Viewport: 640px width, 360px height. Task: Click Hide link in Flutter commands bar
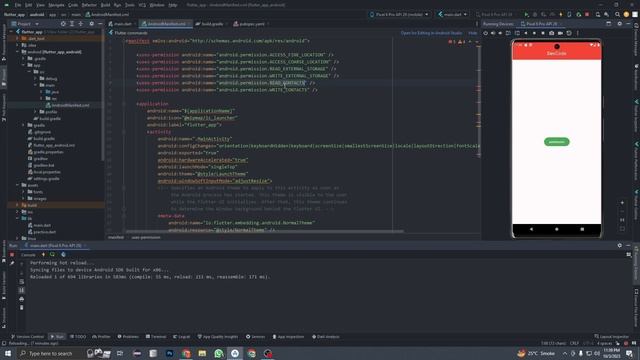pos(473,33)
